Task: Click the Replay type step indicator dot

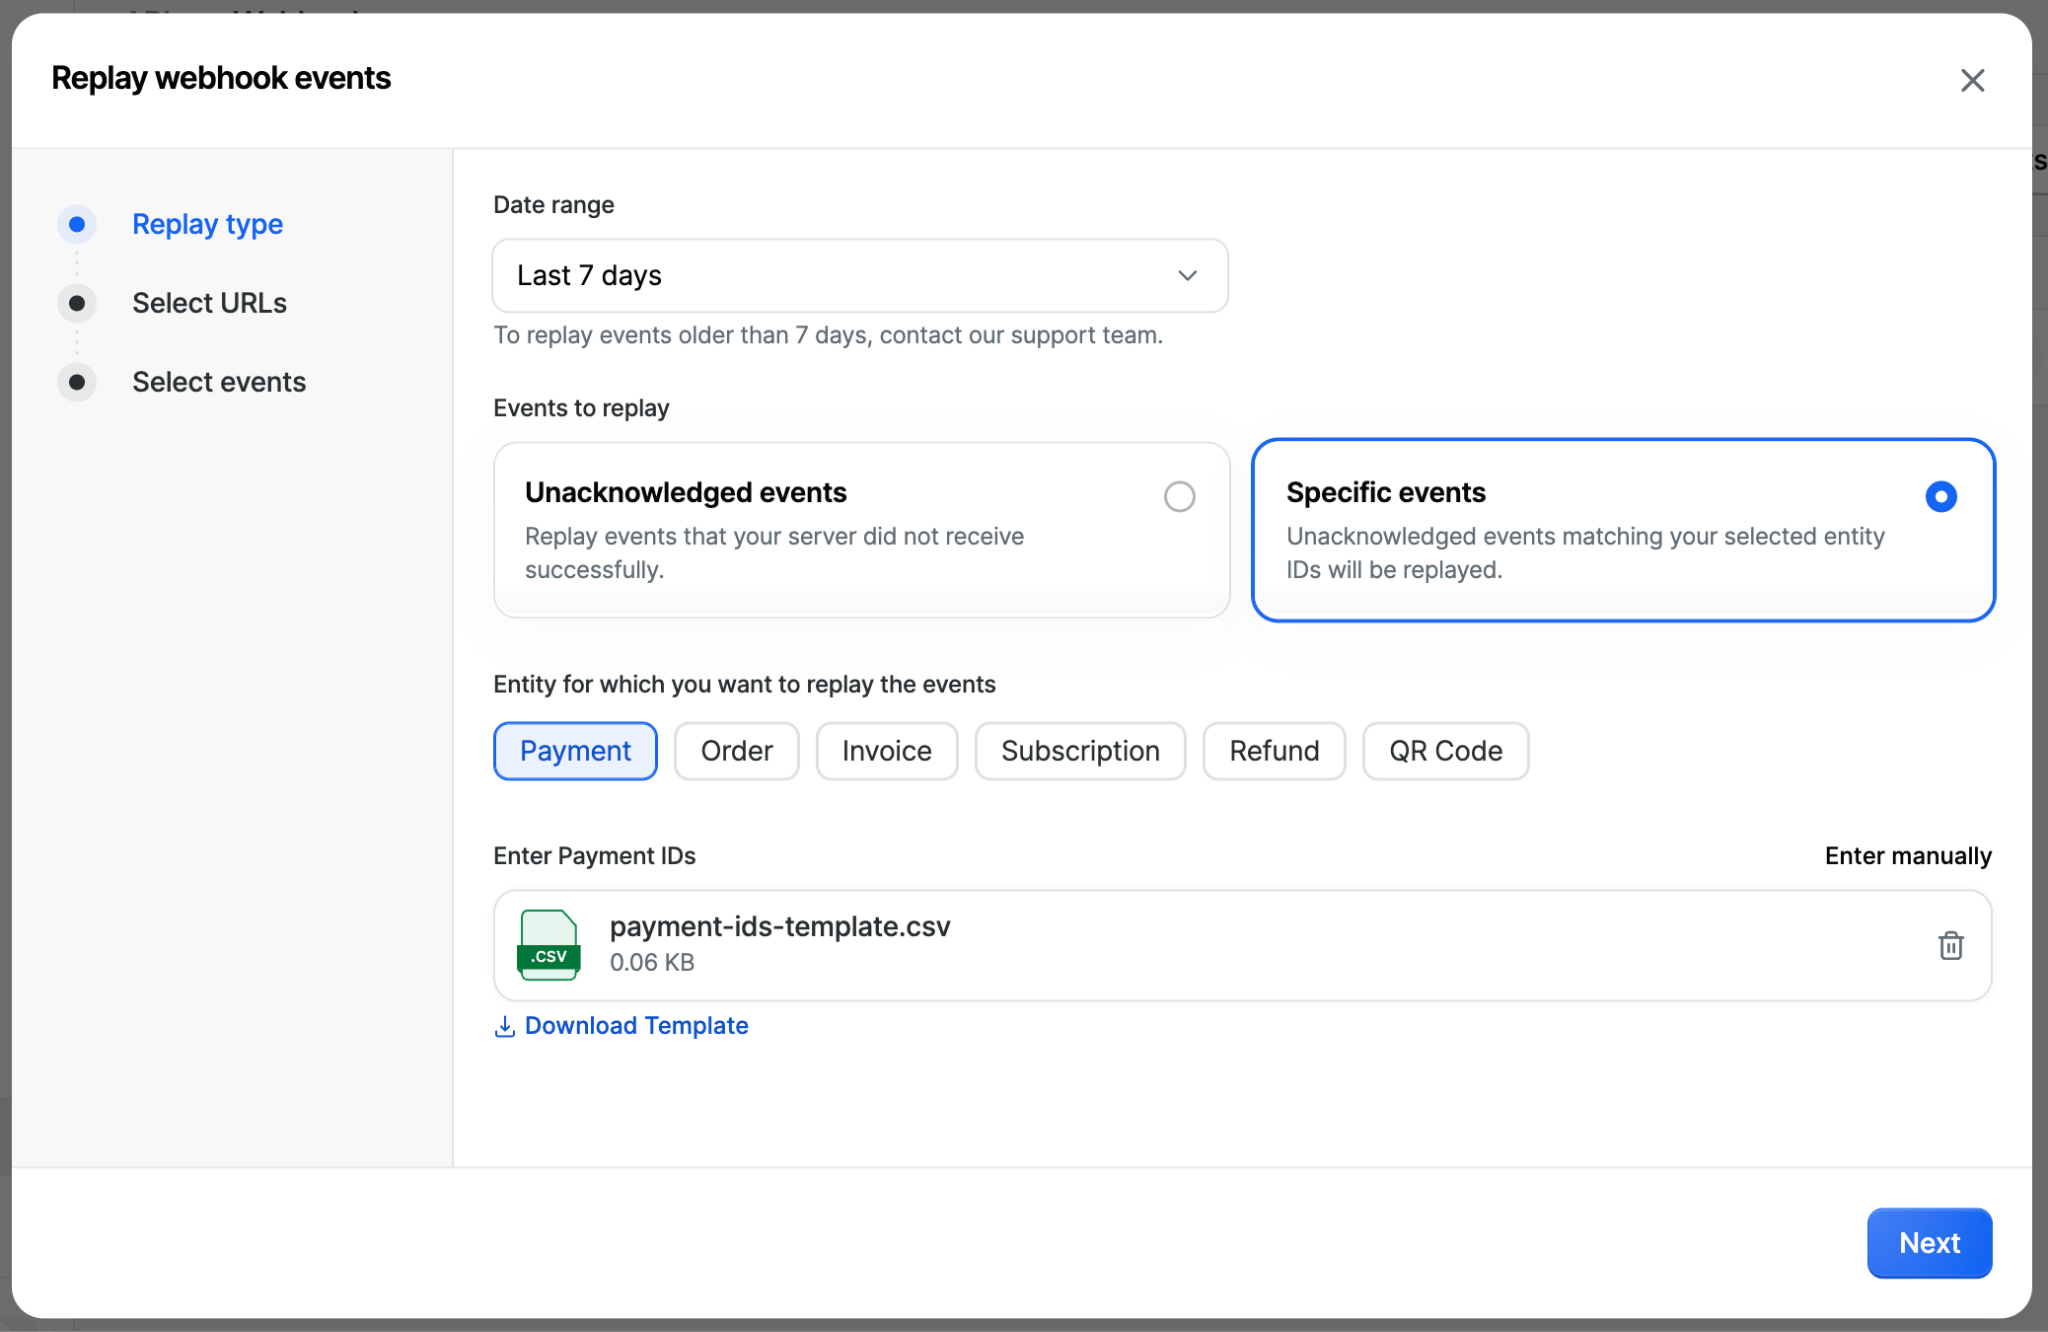Action: pos(77,224)
